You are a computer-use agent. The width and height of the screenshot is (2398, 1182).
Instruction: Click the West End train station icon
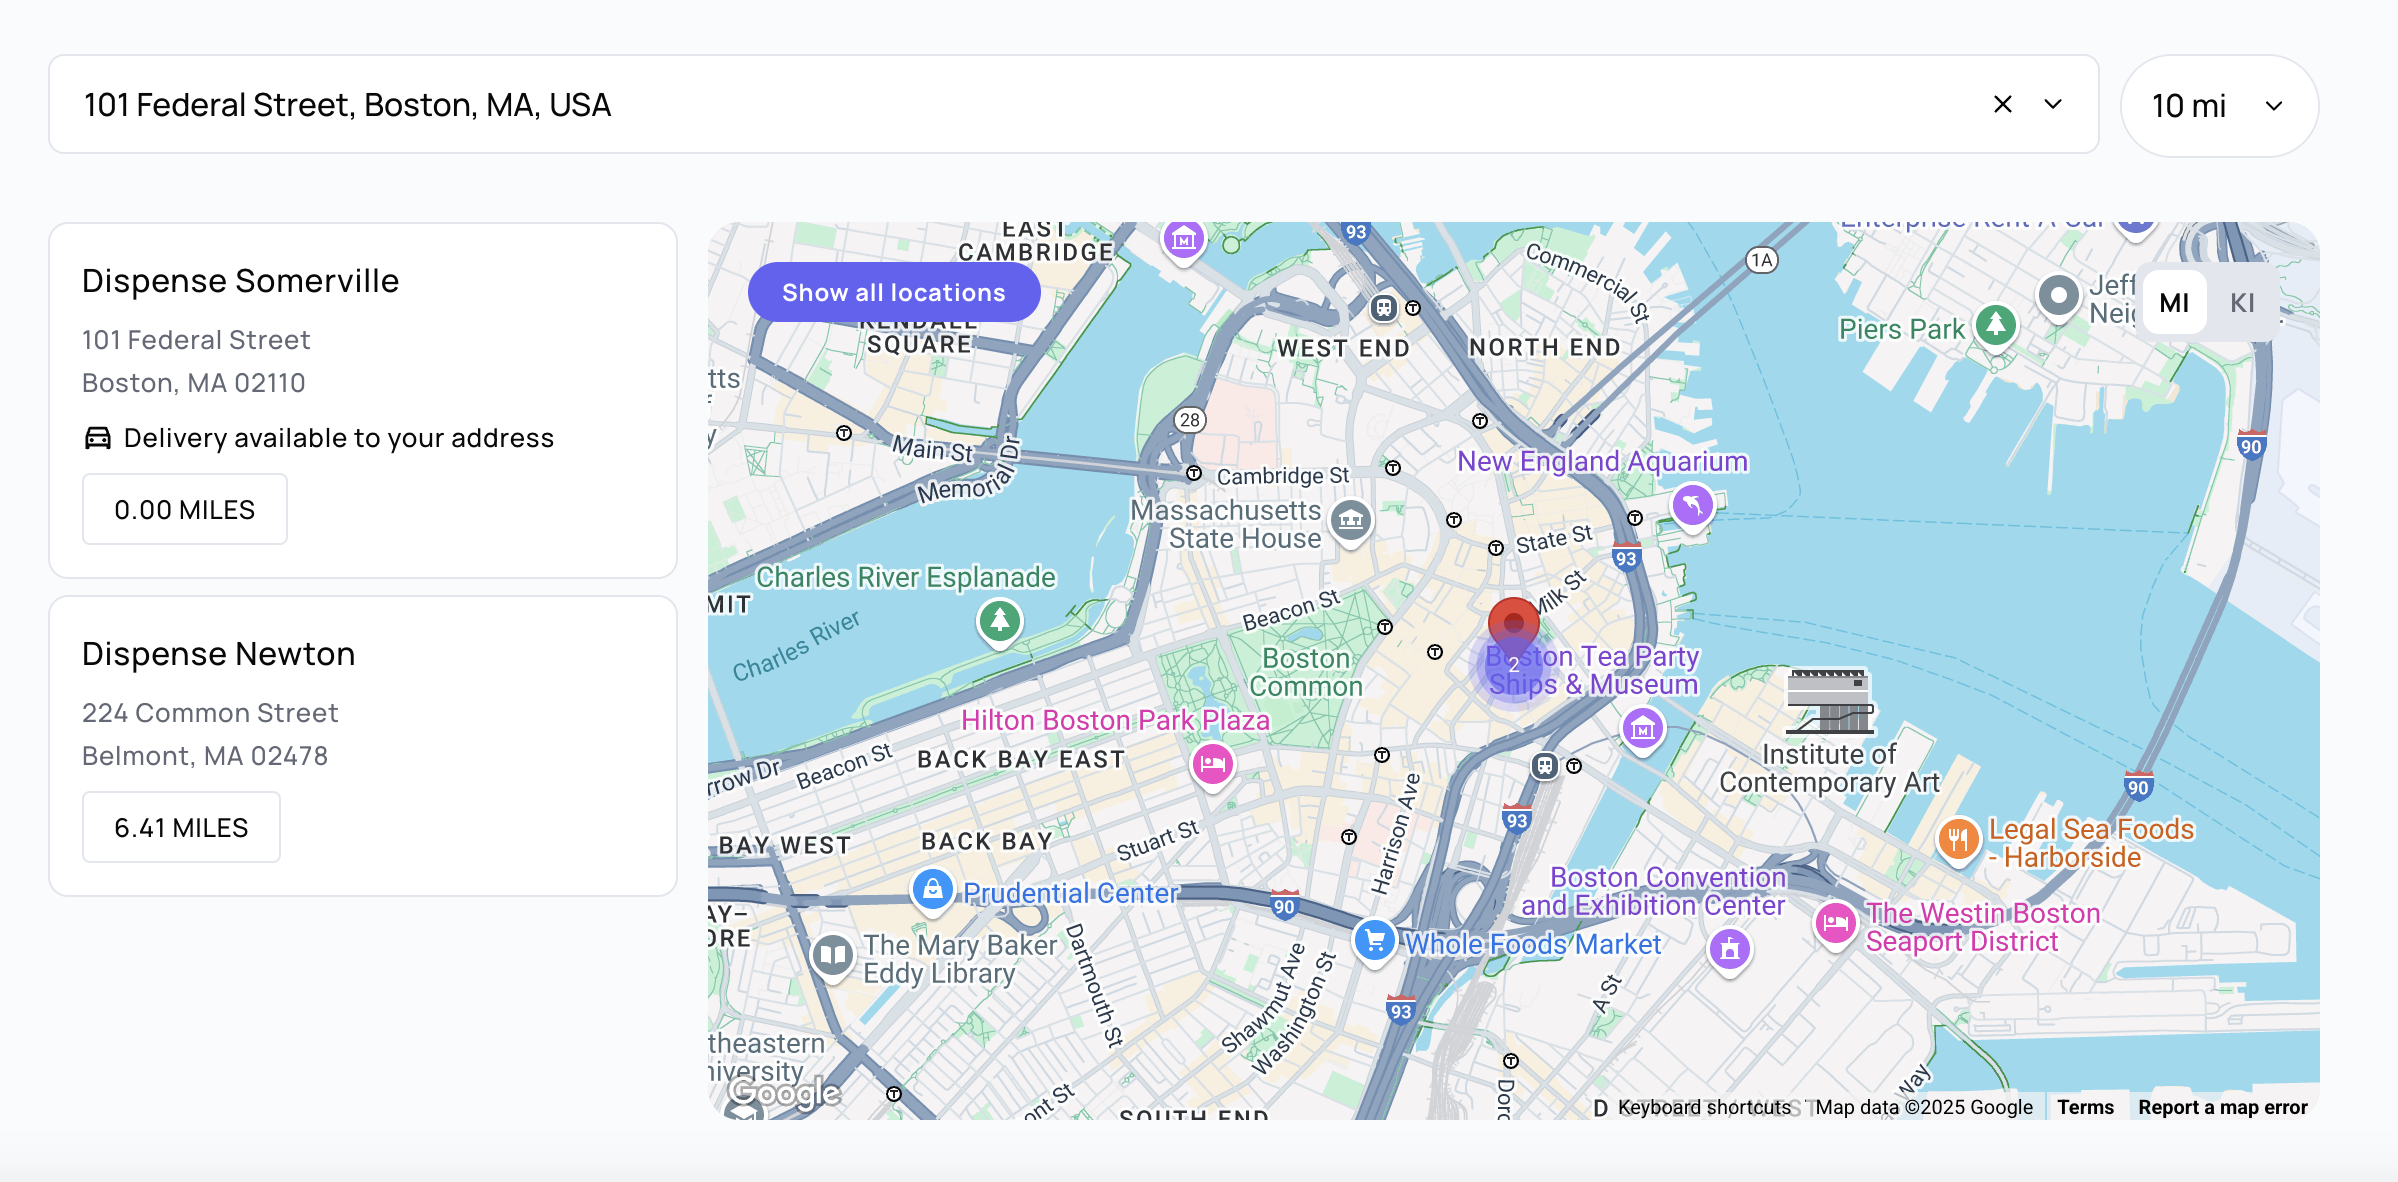pyautogui.click(x=1384, y=308)
